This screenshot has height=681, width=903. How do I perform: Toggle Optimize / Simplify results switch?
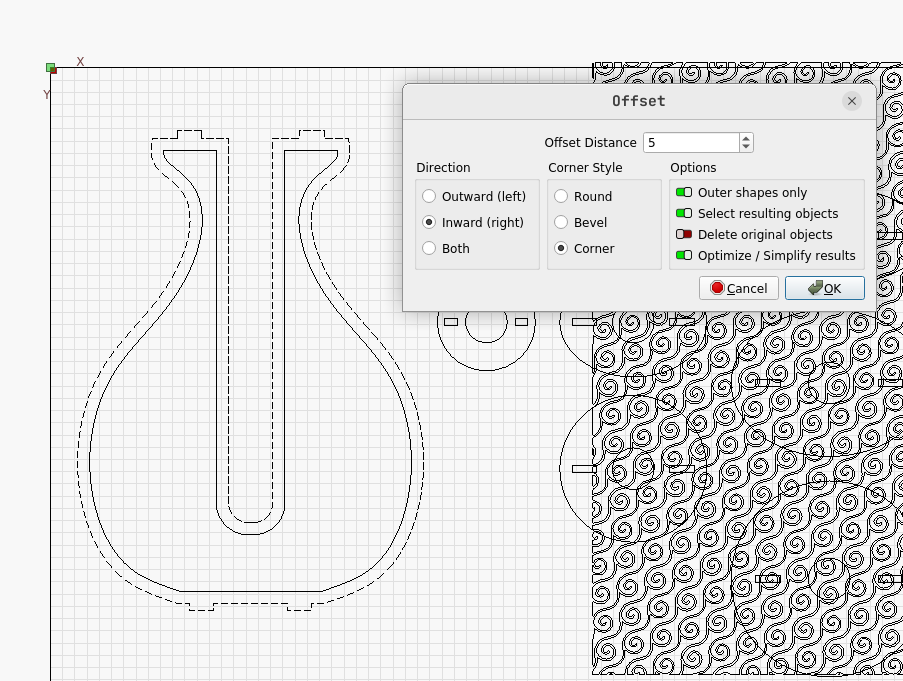(684, 256)
